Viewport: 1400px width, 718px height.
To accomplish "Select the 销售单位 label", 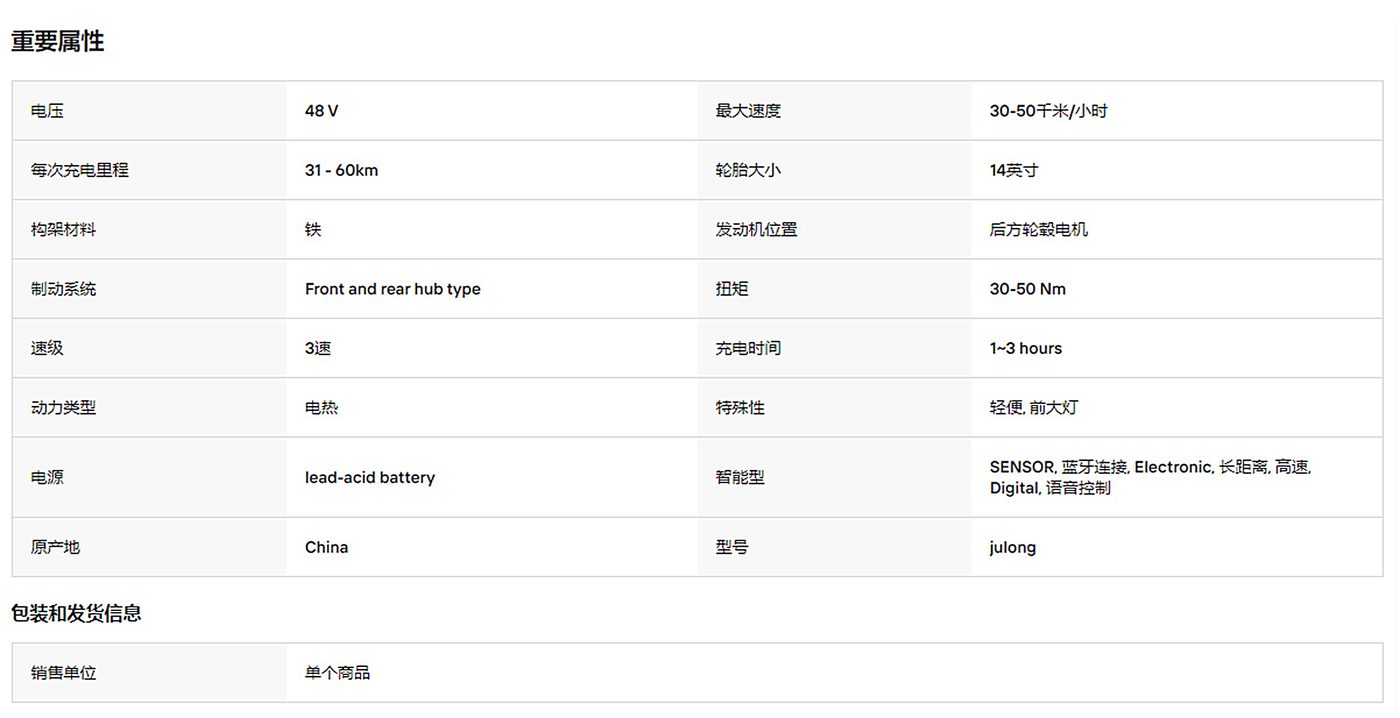I will click(x=64, y=673).
